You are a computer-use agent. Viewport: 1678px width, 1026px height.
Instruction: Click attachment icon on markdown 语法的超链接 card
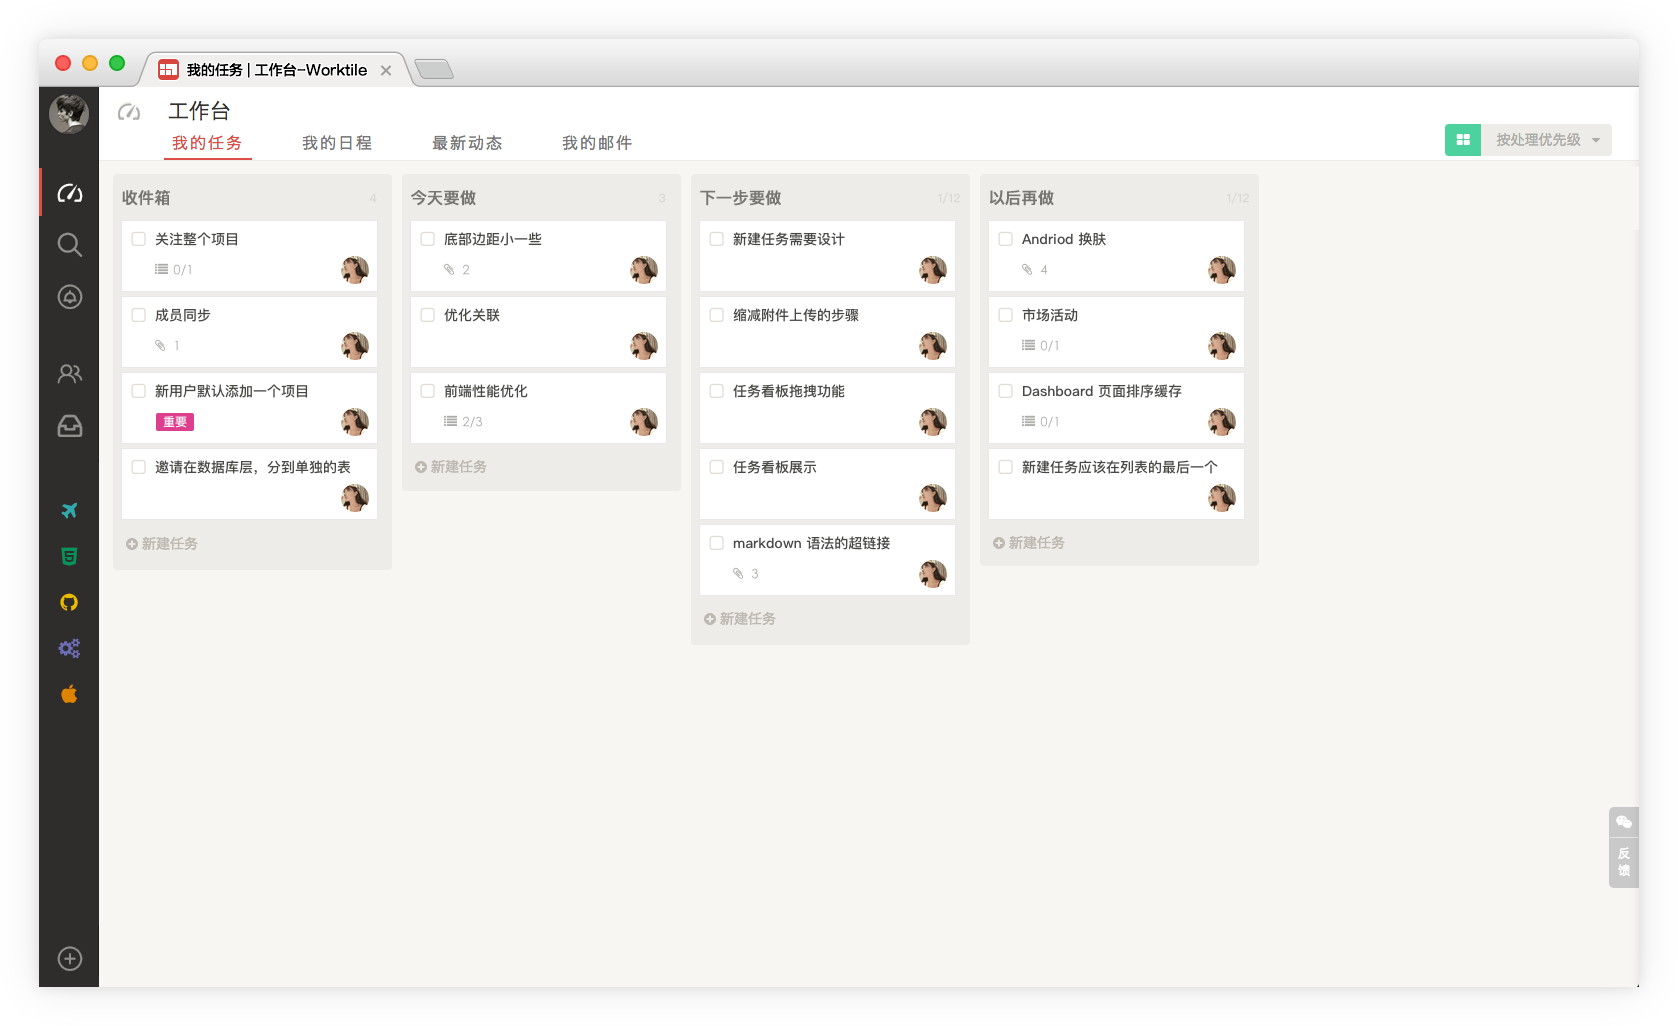(738, 574)
